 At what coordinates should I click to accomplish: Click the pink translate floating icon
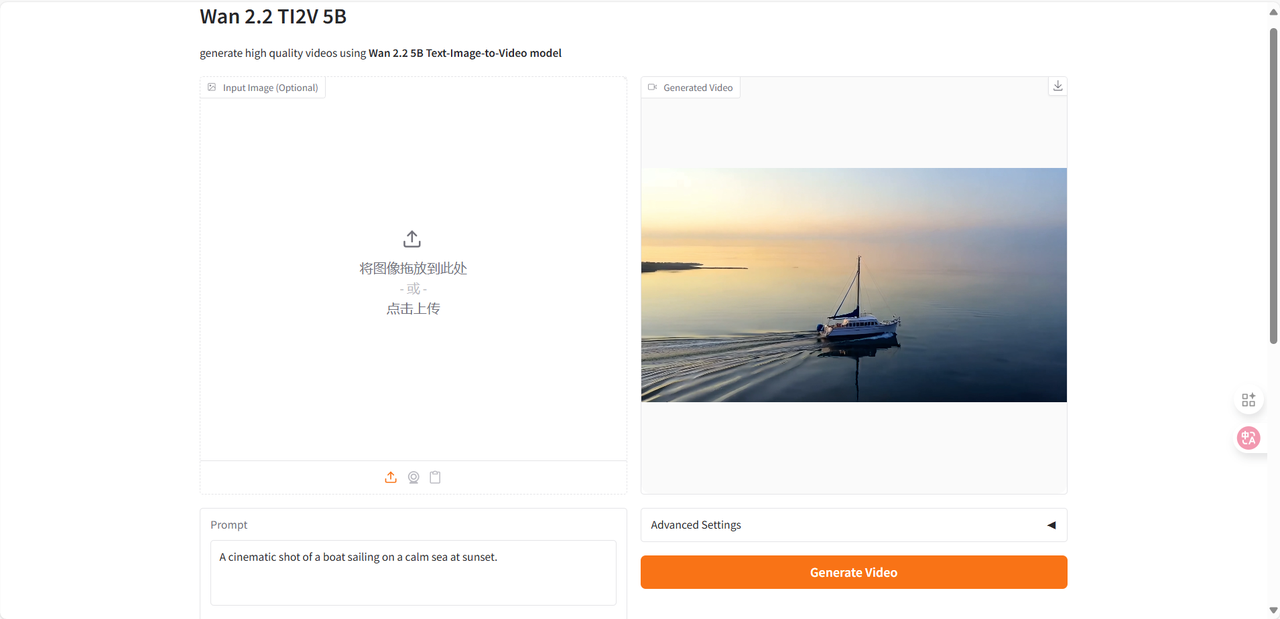click(1248, 438)
